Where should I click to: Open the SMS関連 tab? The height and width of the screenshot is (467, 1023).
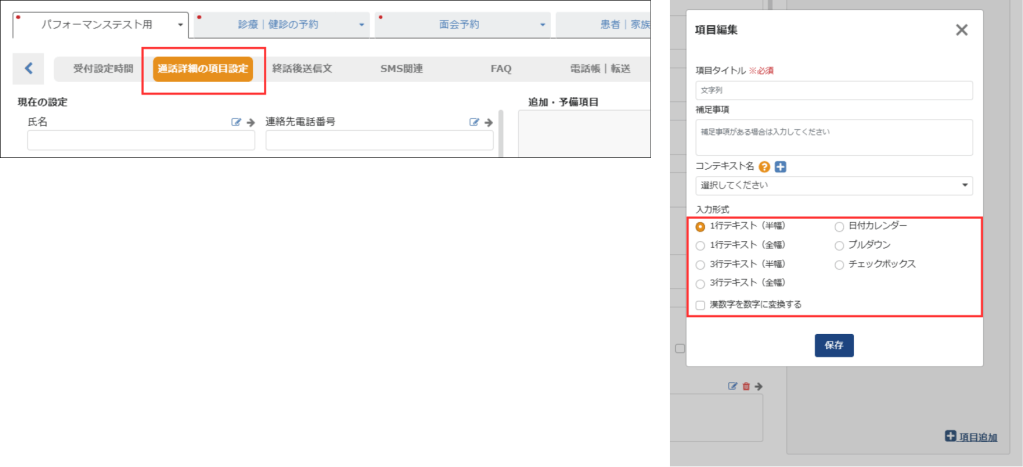point(401,69)
